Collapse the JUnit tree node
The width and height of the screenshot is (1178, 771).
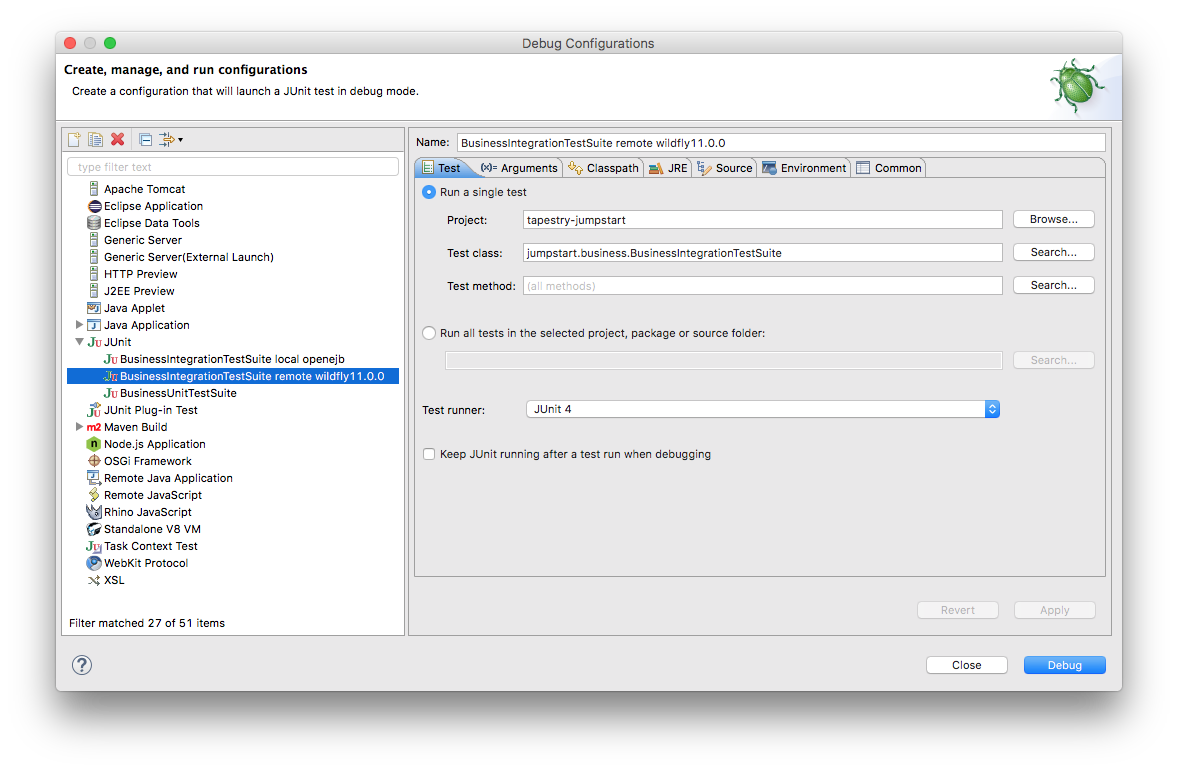pos(80,342)
